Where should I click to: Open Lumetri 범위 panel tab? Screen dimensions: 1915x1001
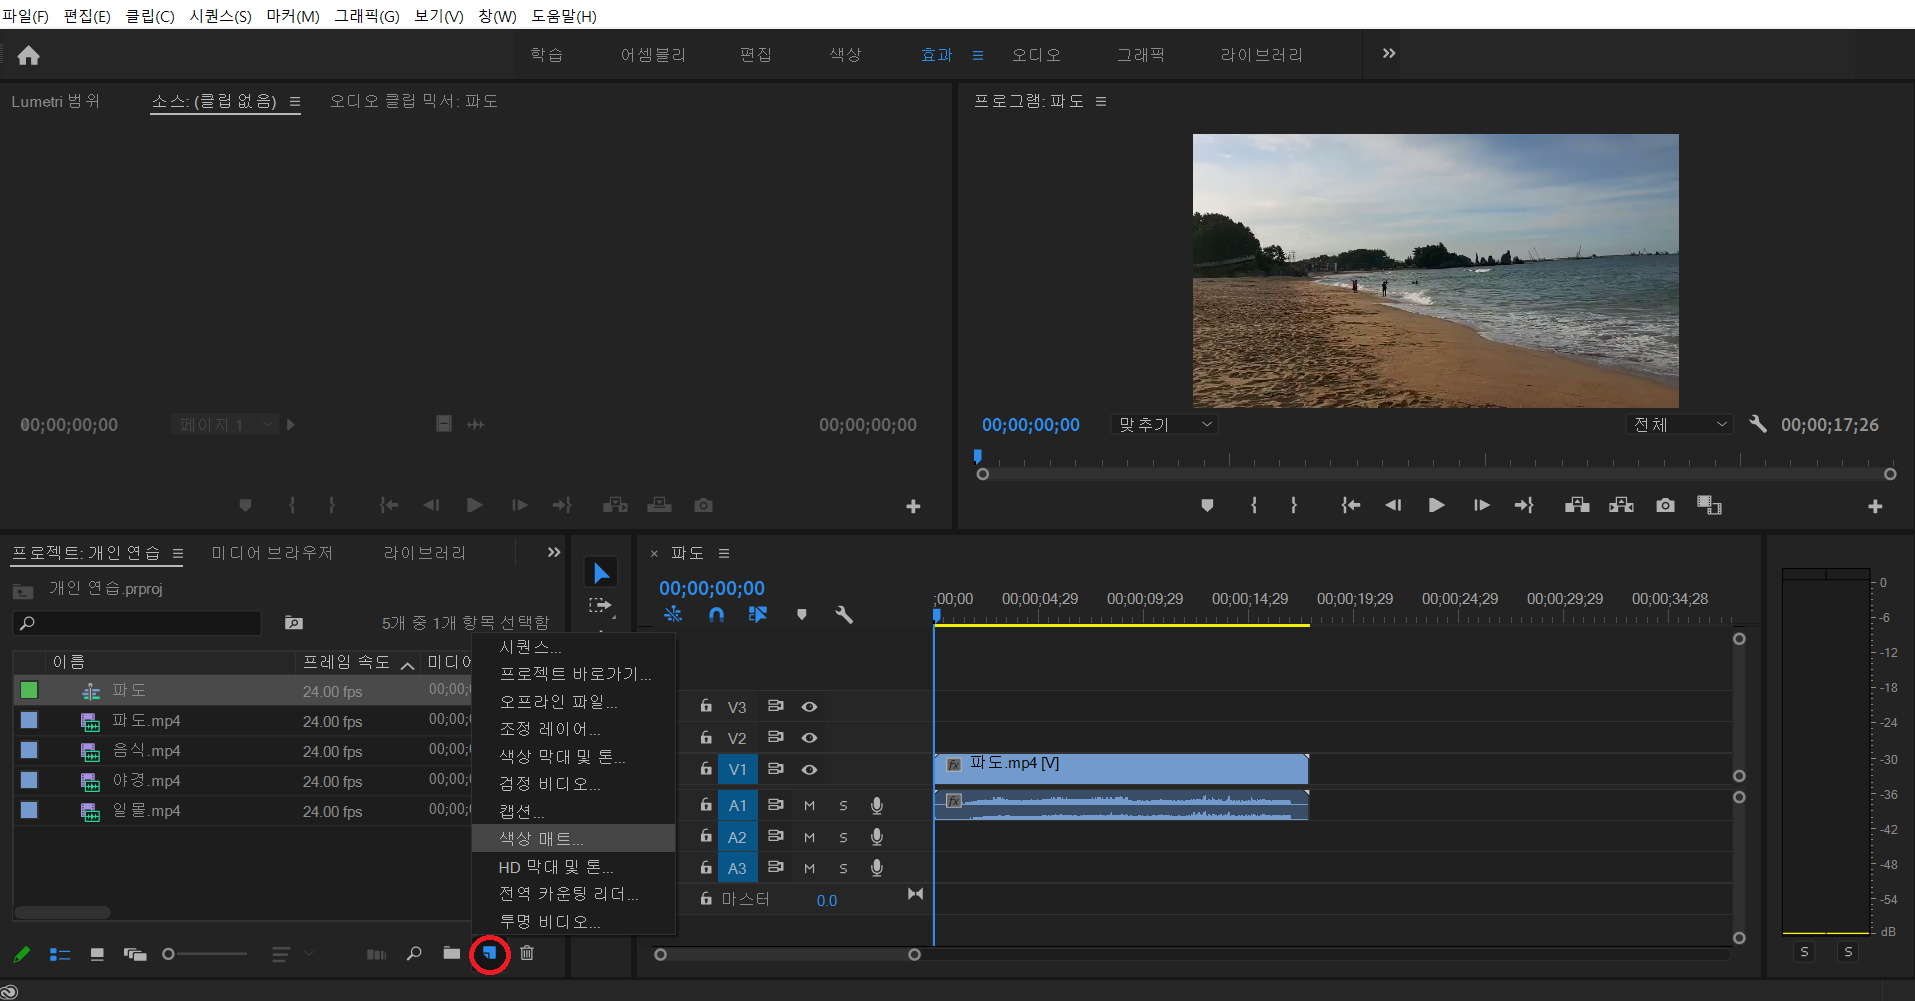point(56,102)
